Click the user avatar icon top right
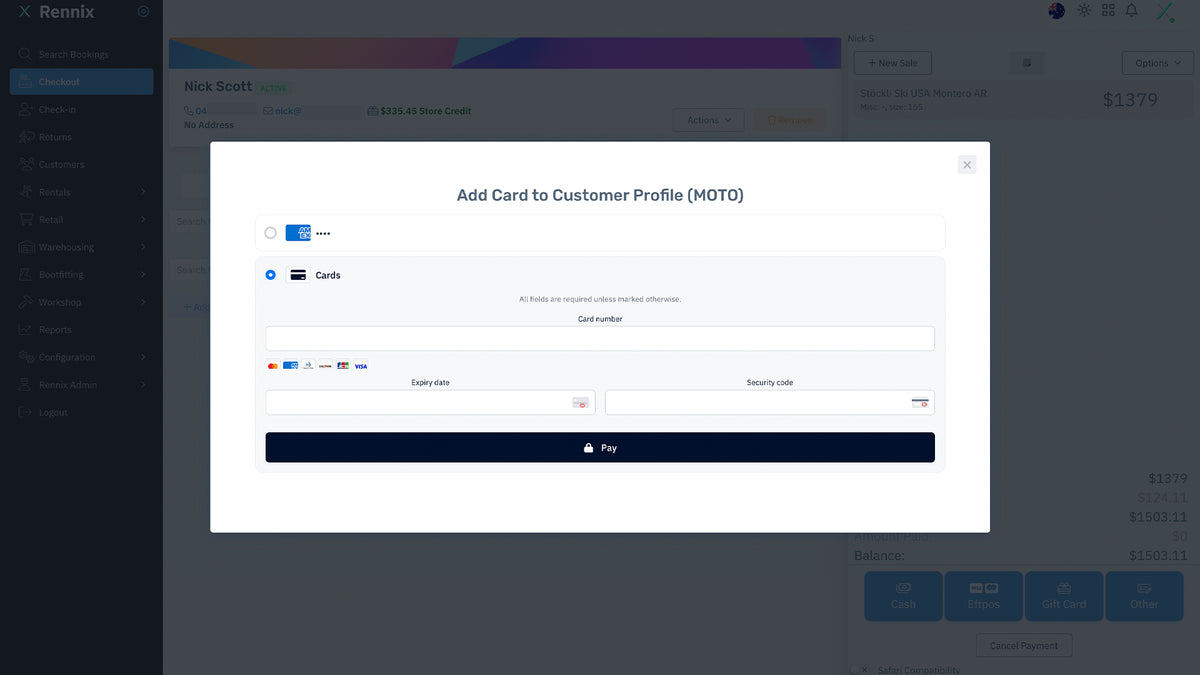This screenshot has width=1200, height=675. [x=1165, y=12]
